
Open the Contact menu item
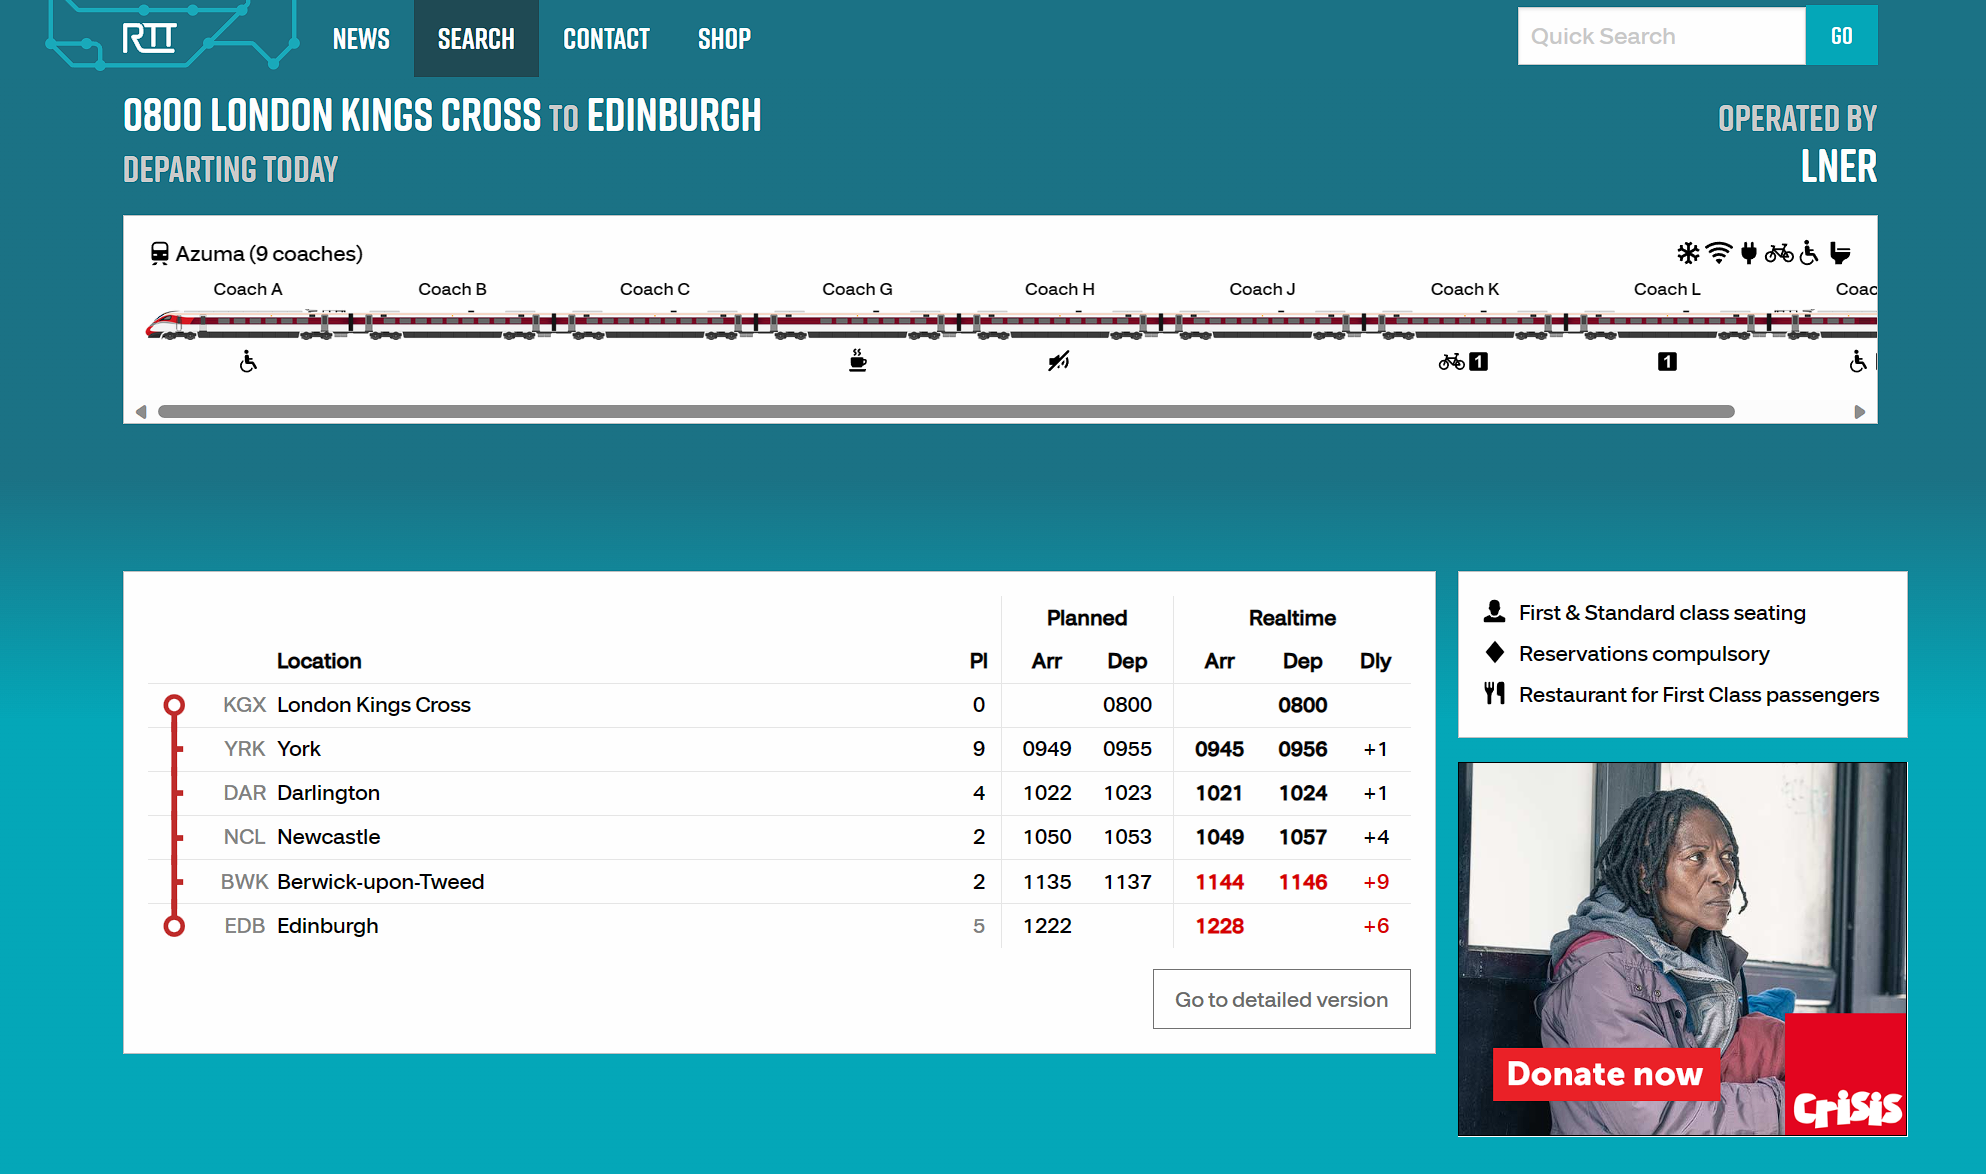click(x=606, y=39)
